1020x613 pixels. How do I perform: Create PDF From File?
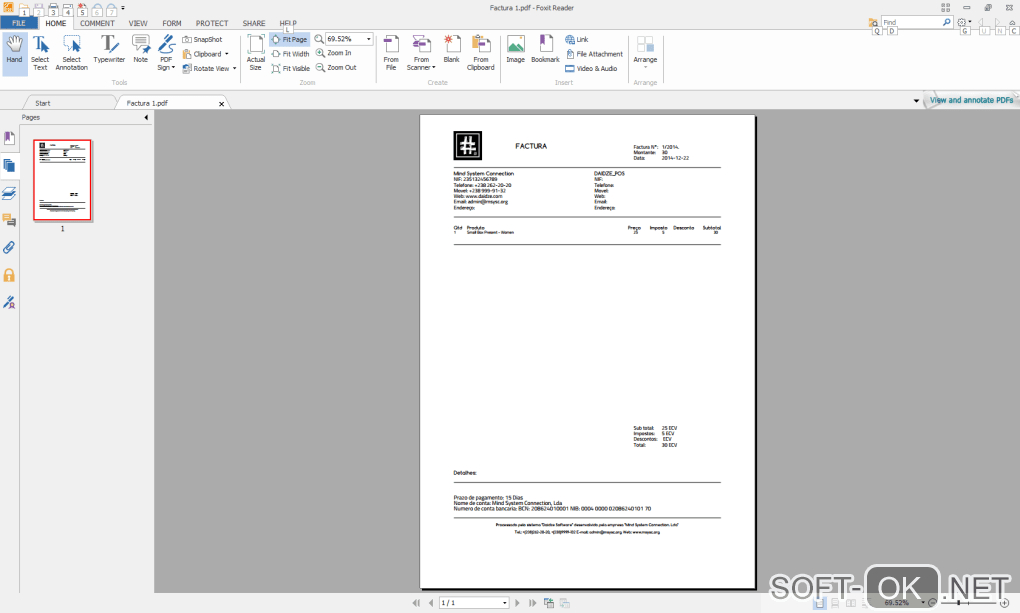tap(391, 53)
